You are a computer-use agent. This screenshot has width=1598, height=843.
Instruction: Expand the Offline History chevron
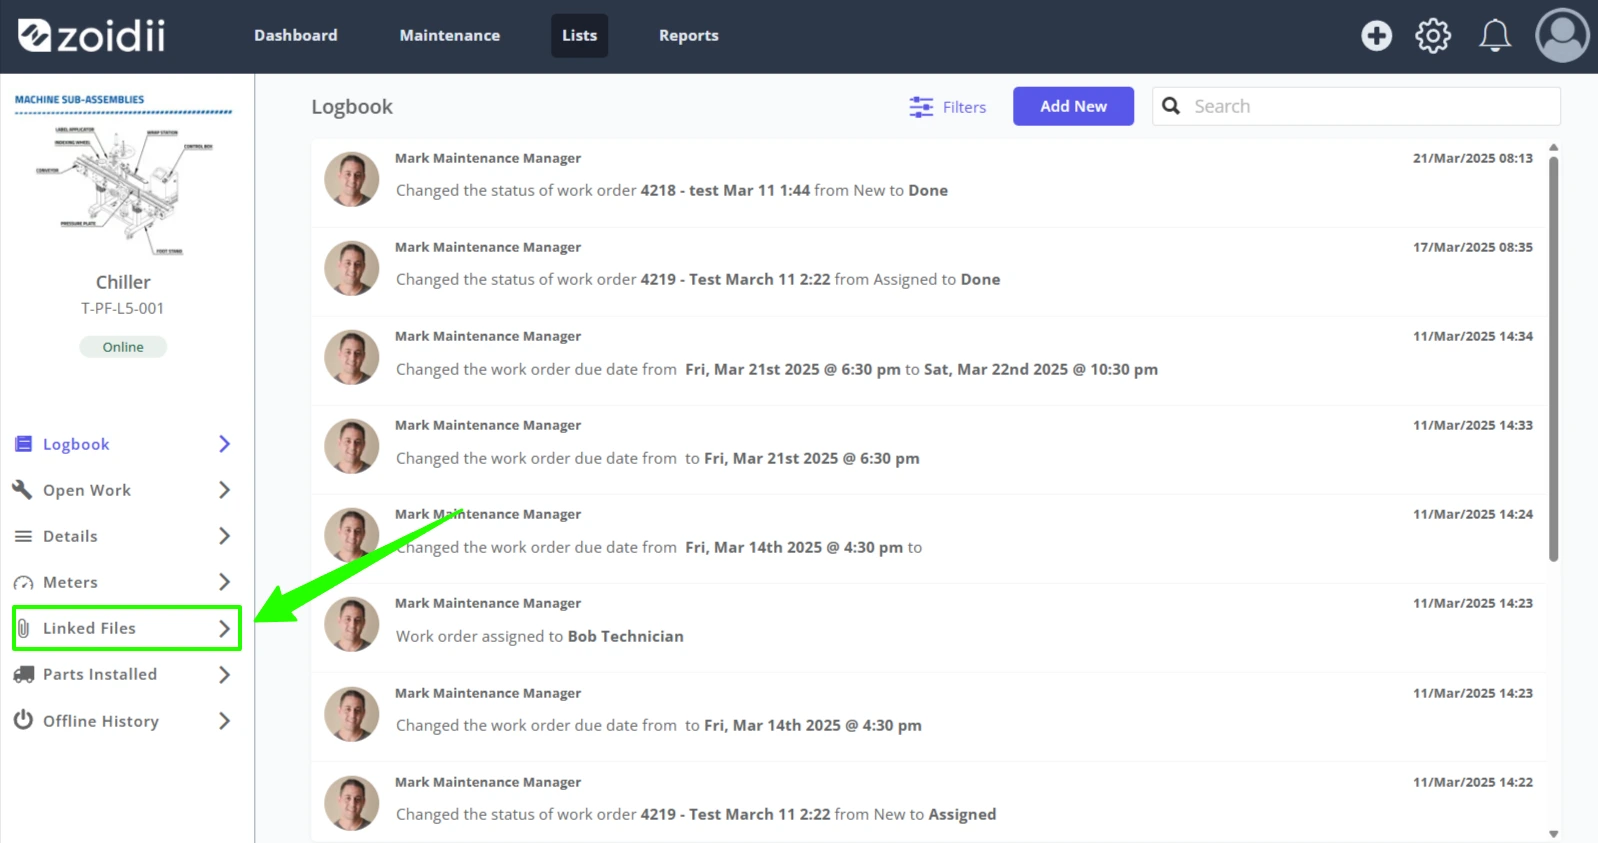224,720
